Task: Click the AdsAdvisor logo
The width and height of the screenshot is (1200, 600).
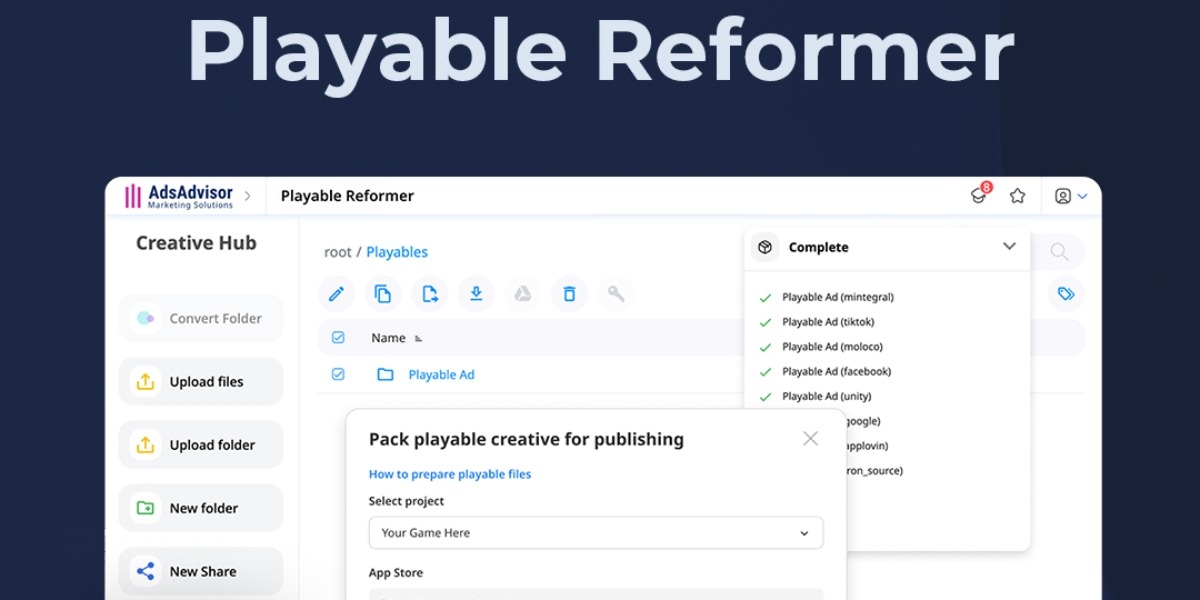Action: click(x=178, y=196)
